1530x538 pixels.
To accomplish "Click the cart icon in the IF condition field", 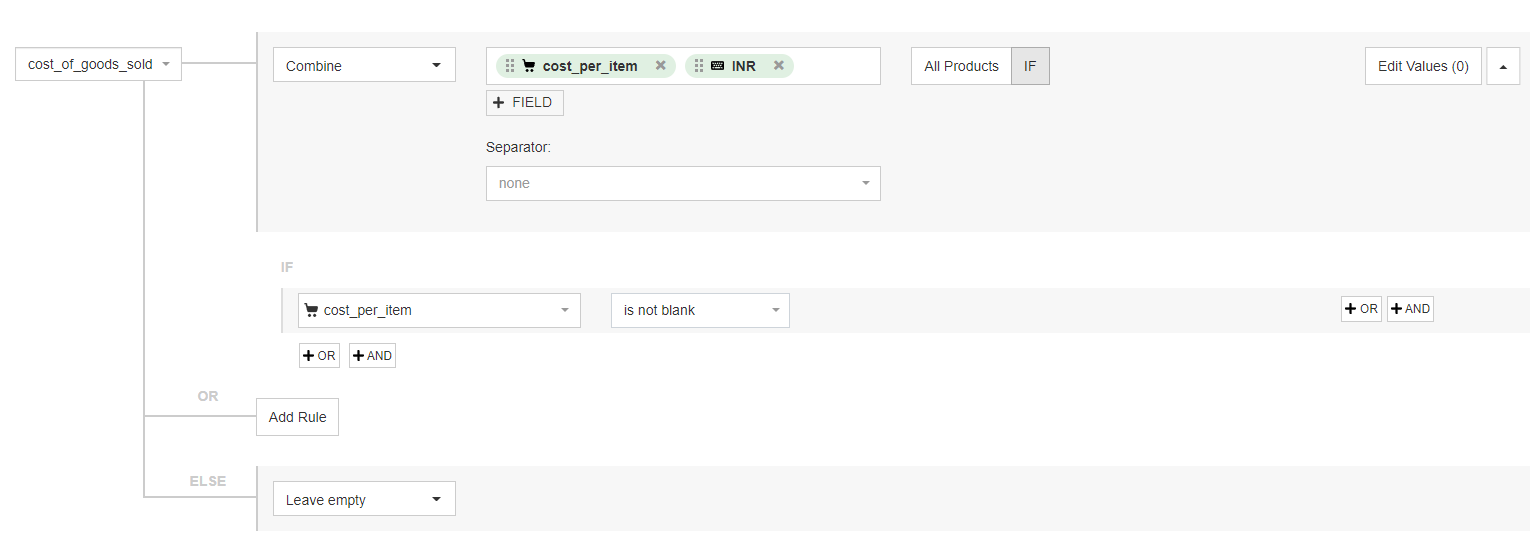I will coord(311,310).
